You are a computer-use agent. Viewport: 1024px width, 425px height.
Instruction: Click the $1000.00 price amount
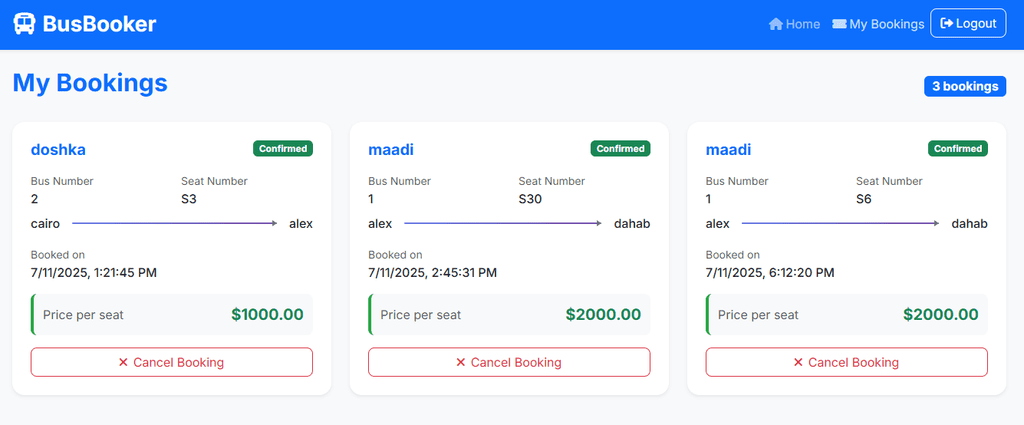tap(267, 314)
